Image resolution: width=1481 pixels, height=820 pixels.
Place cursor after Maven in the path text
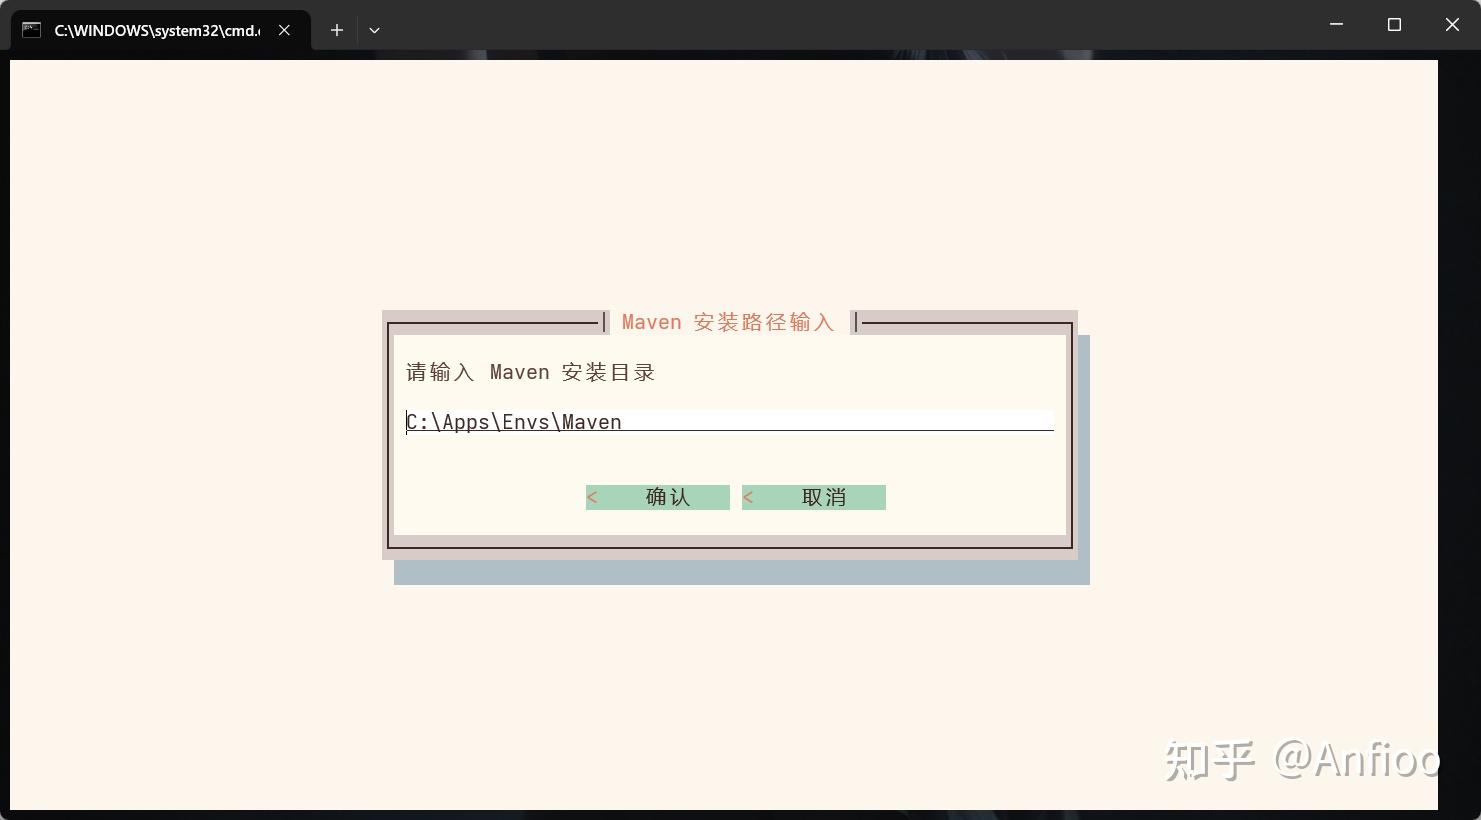coord(622,421)
